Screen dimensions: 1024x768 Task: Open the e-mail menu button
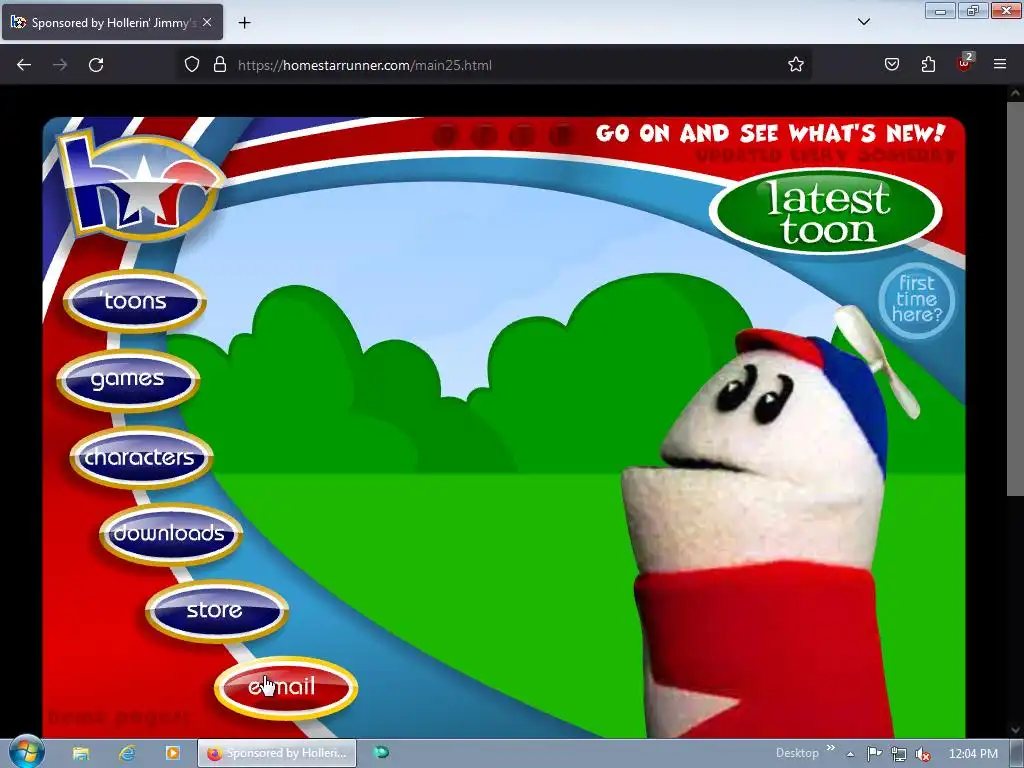285,688
